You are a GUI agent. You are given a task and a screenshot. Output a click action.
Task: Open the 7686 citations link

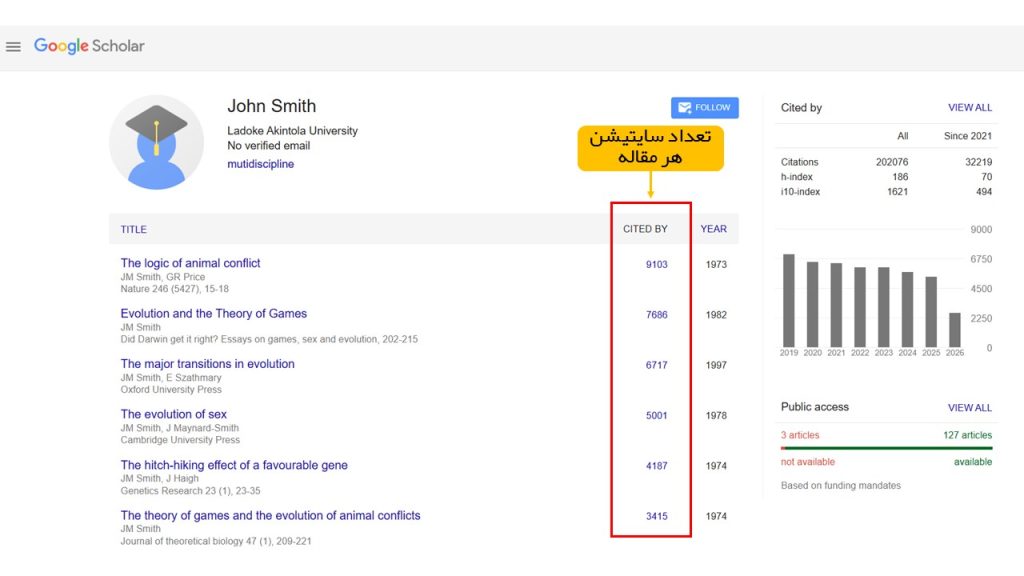click(656, 315)
